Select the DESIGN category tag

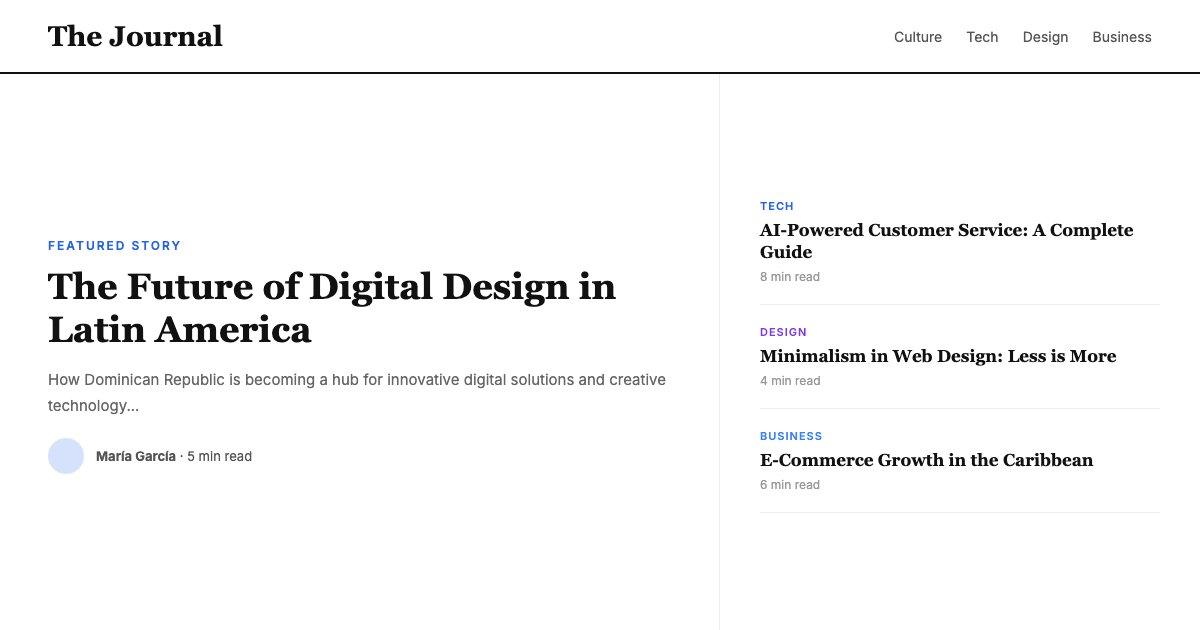pyautogui.click(x=784, y=332)
